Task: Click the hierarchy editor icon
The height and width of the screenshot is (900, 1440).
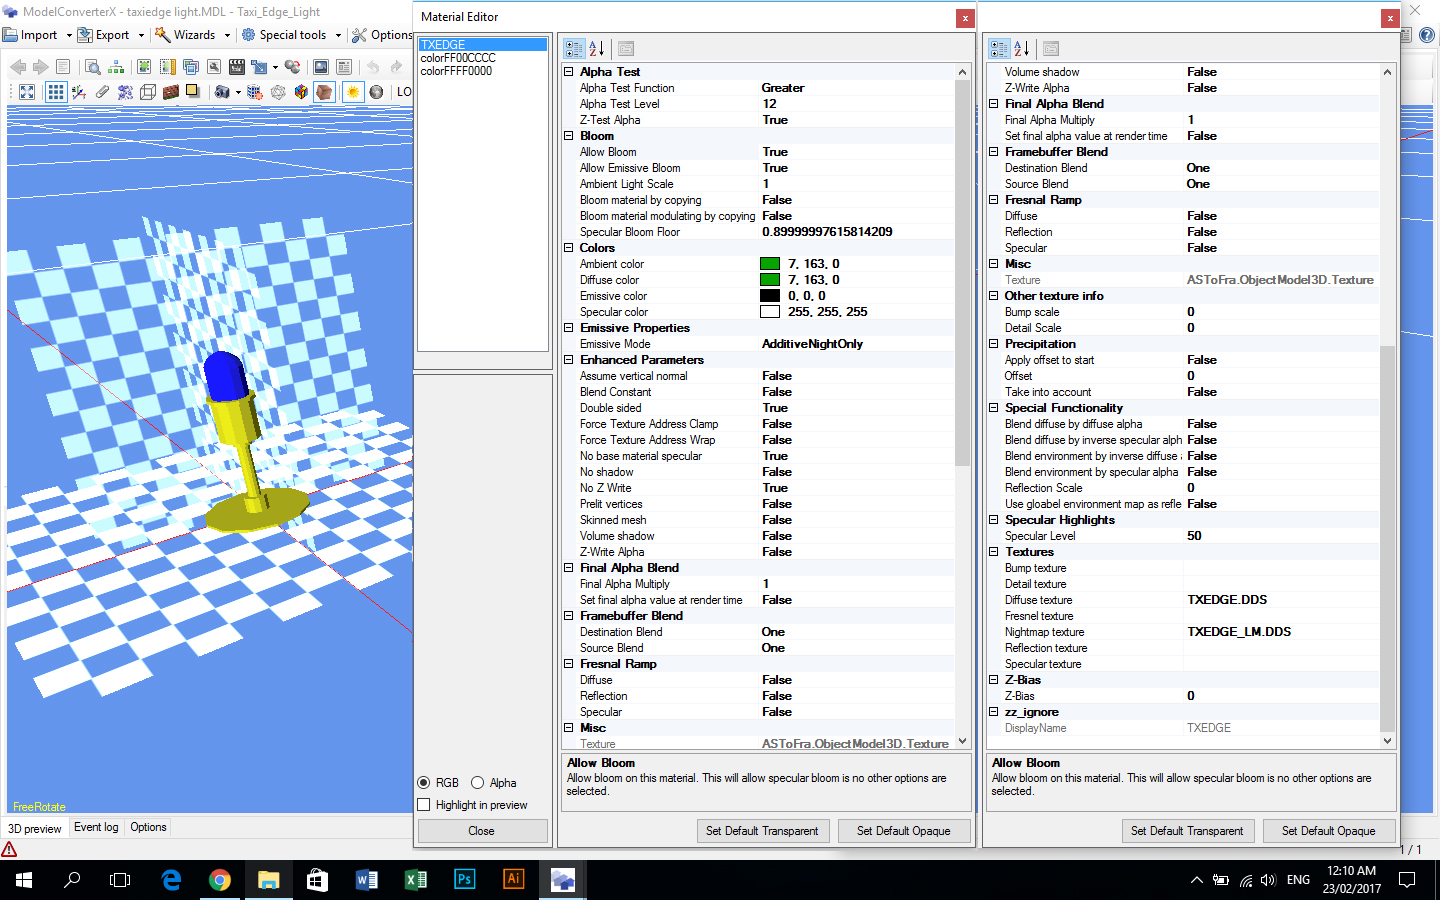Action: click(116, 67)
